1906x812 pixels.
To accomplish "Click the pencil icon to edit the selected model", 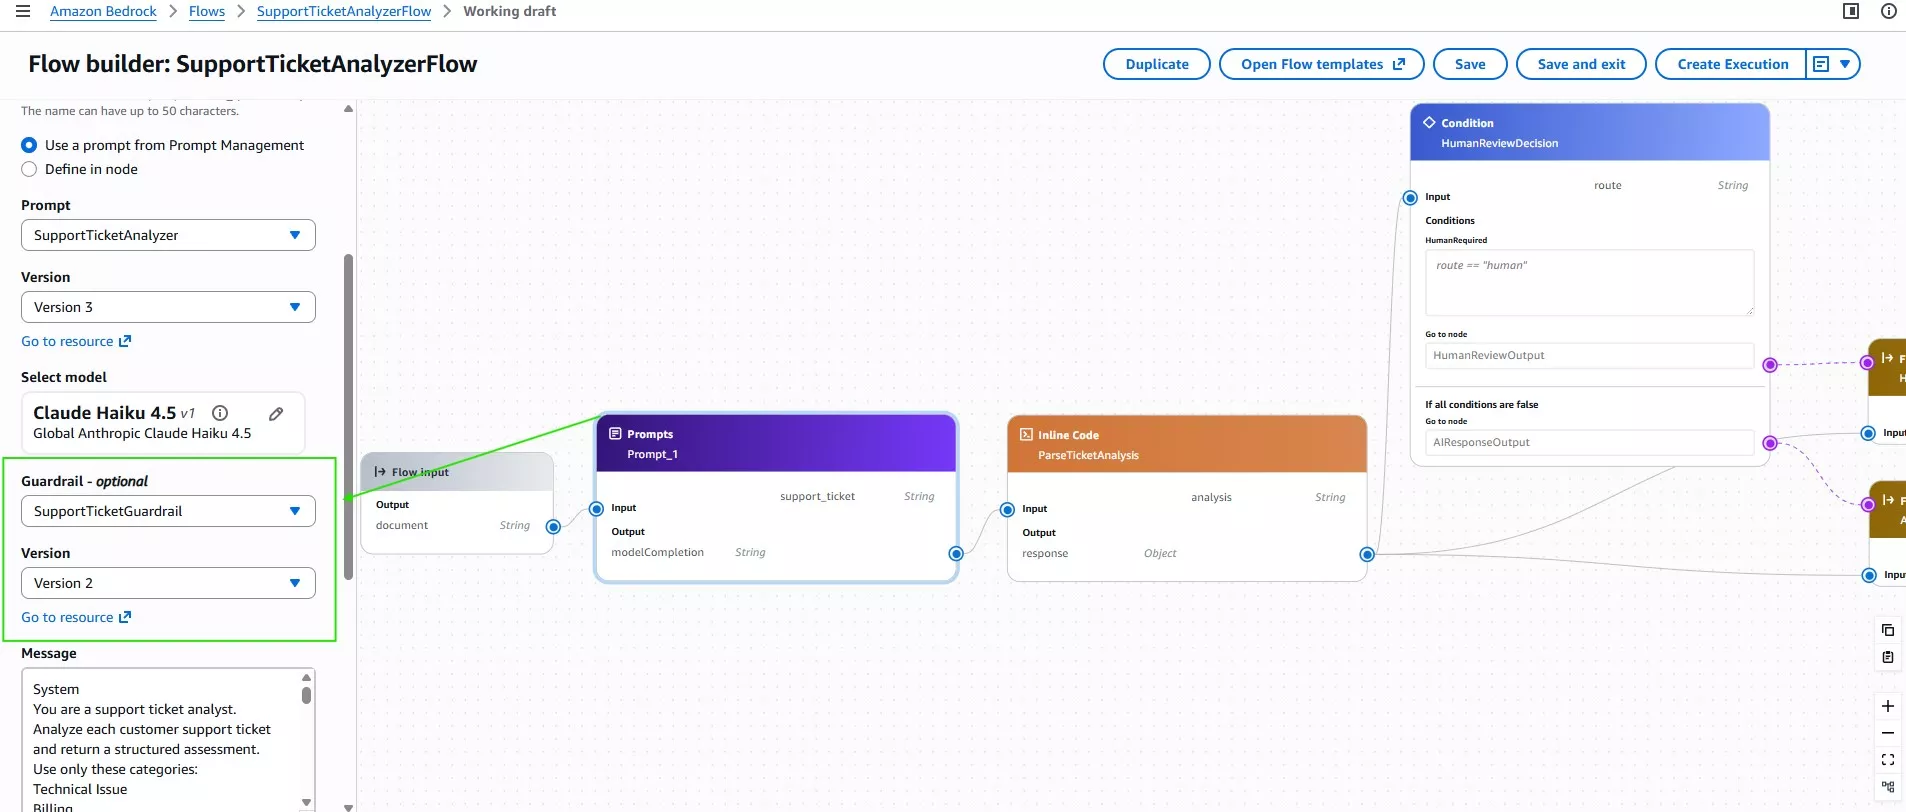I will click(x=276, y=413).
